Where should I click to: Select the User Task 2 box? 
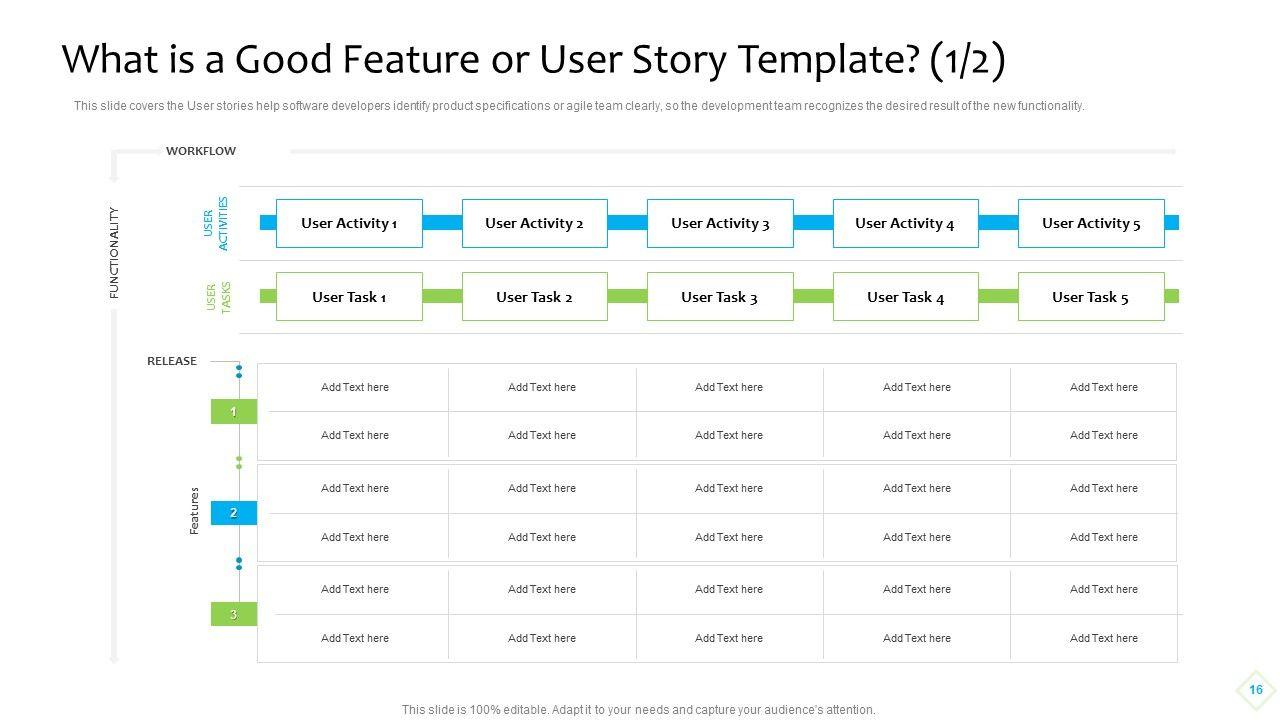tap(534, 297)
